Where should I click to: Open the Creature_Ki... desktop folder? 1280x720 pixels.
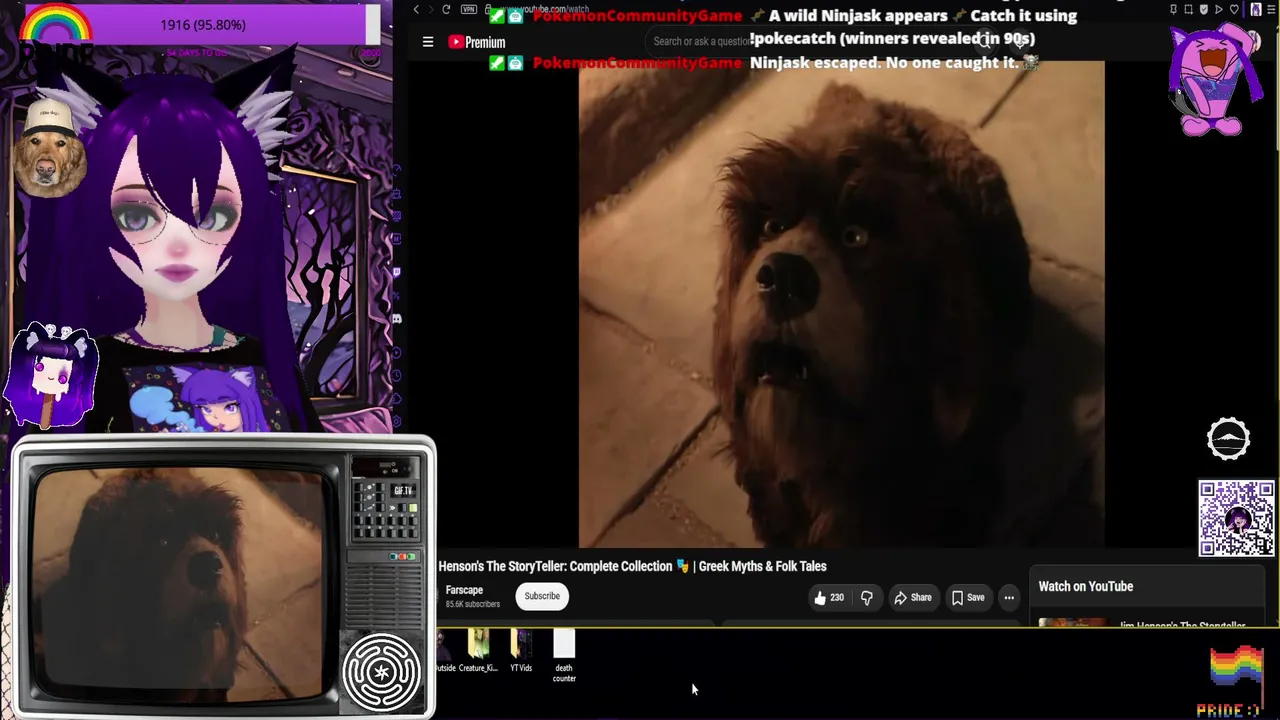(x=478, y=651)
